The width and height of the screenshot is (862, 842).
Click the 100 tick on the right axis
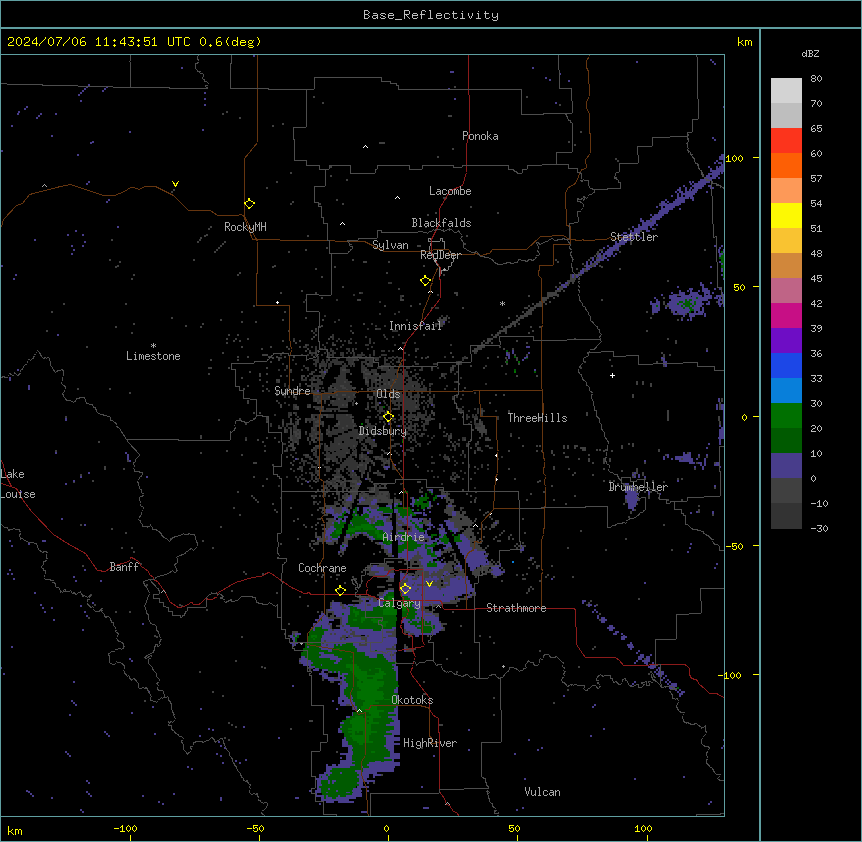coord(734,158)
